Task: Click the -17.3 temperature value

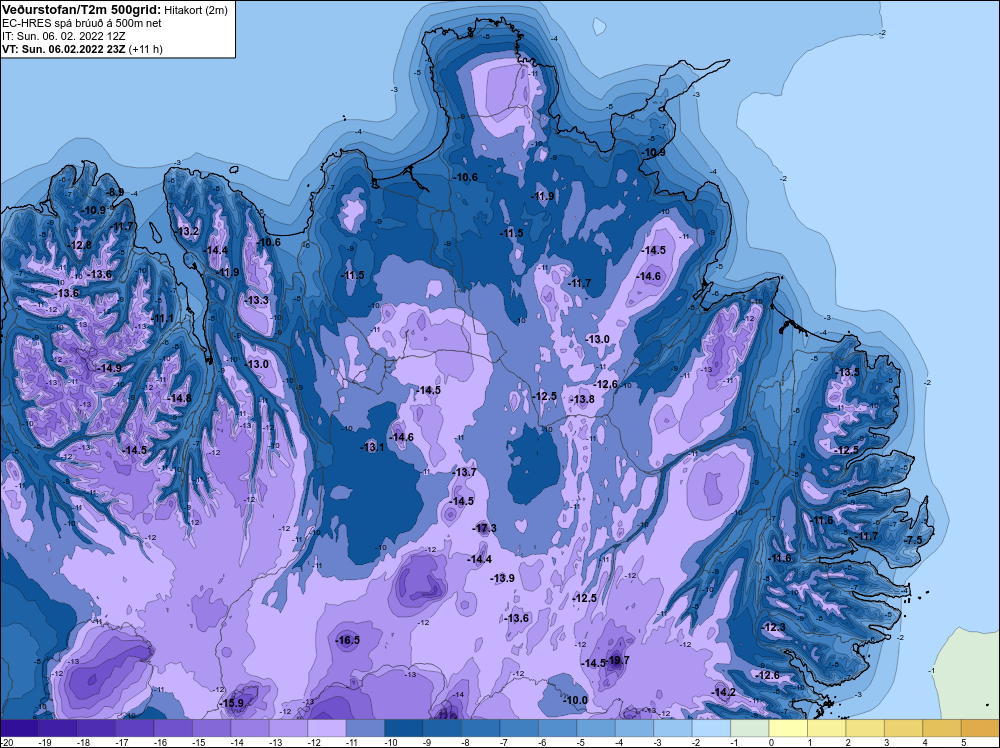Action: [x=484, y=528]
